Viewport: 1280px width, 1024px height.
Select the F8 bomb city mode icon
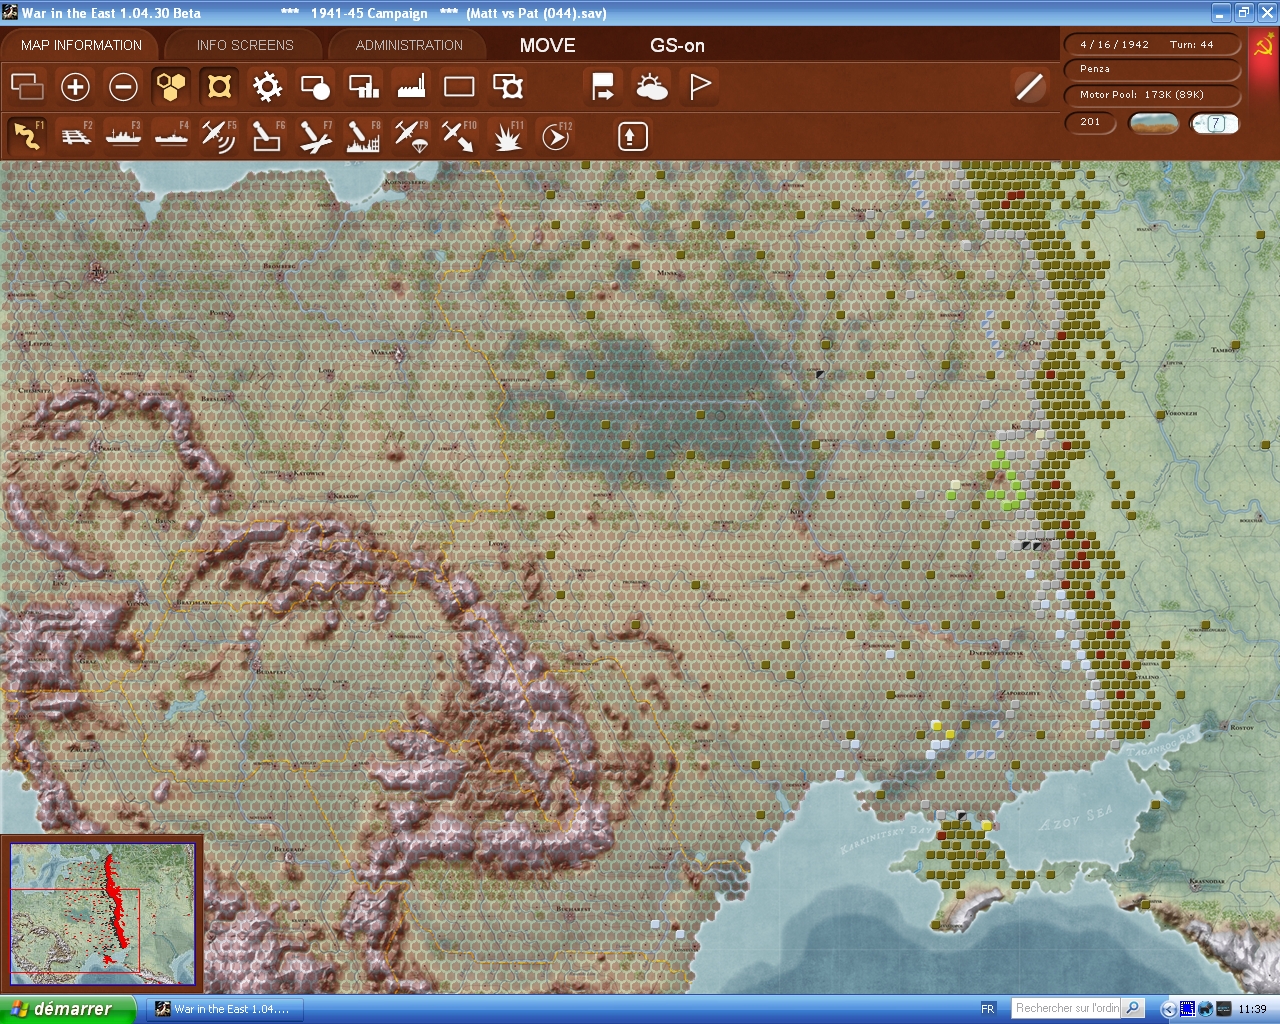pos(363,136)
